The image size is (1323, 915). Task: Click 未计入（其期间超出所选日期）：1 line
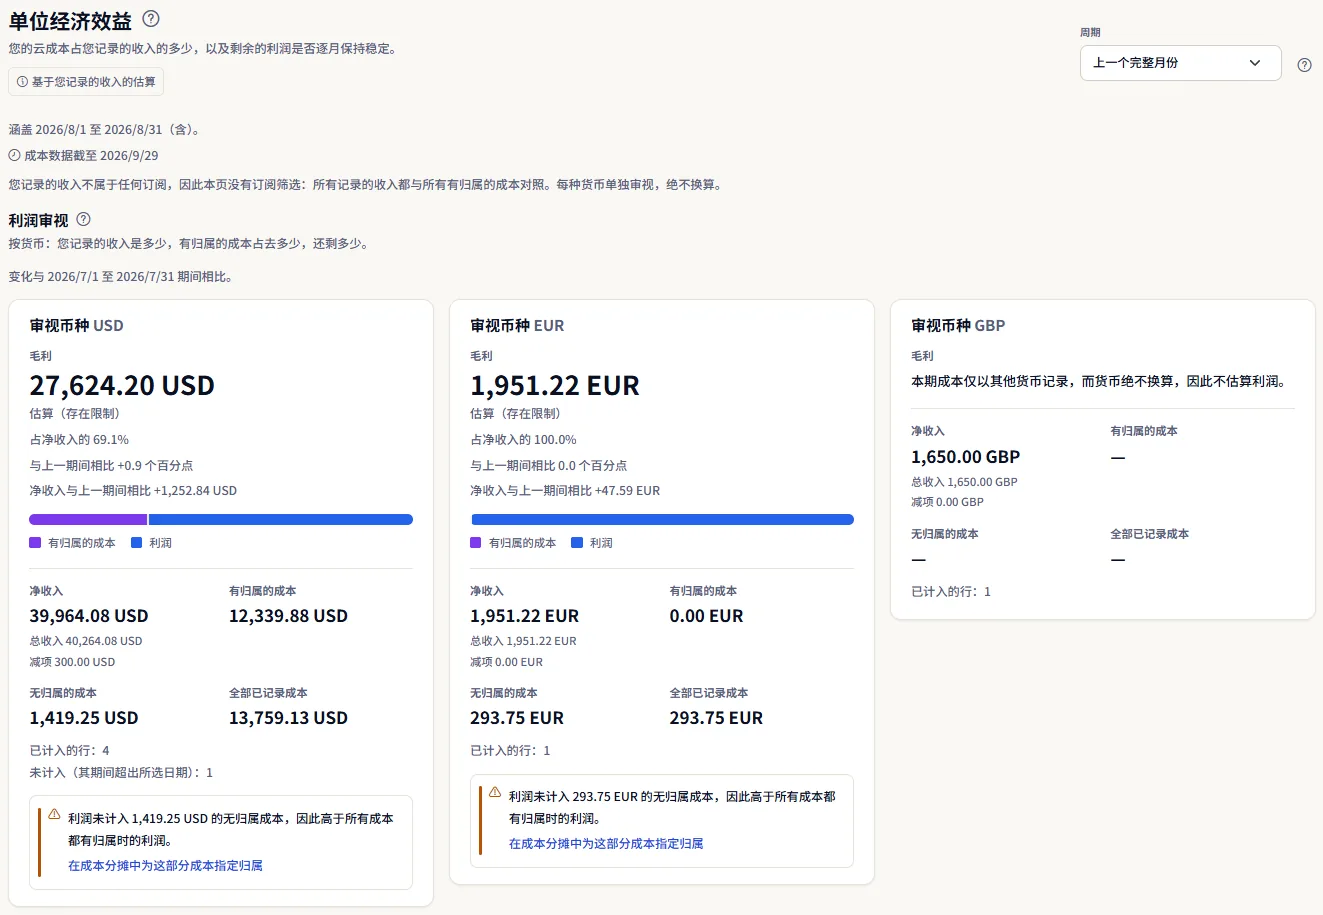click(x=121, y=773)
